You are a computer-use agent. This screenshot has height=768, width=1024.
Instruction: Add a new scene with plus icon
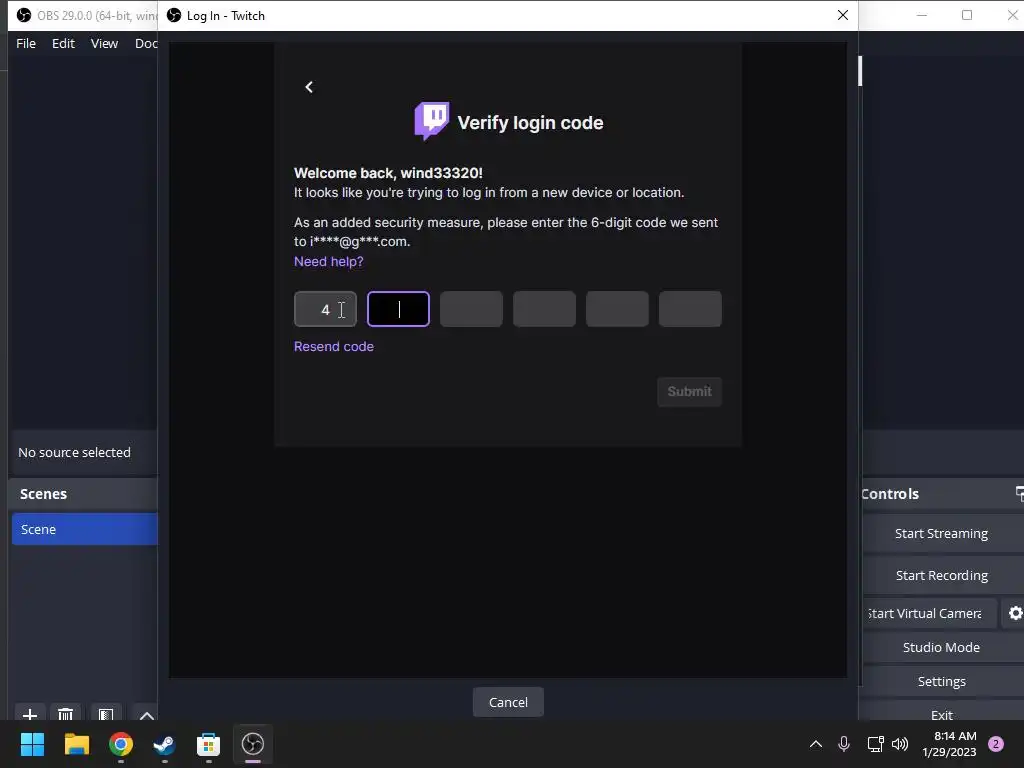tap(29, 714)
